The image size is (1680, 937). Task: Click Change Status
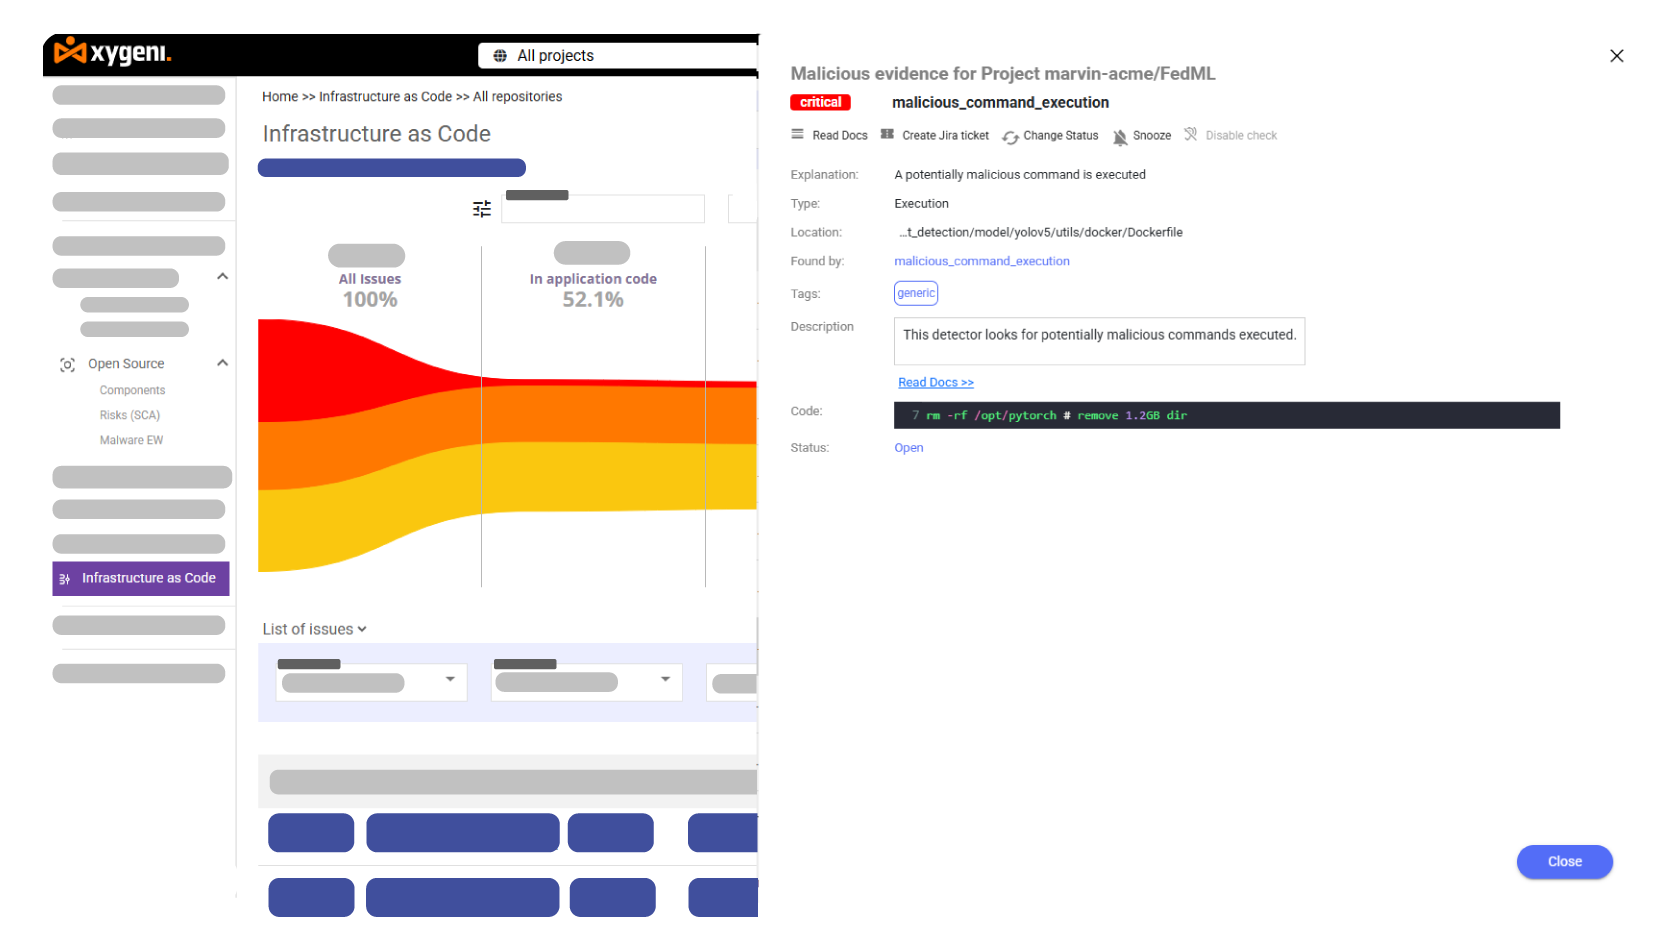point(1061,136)
